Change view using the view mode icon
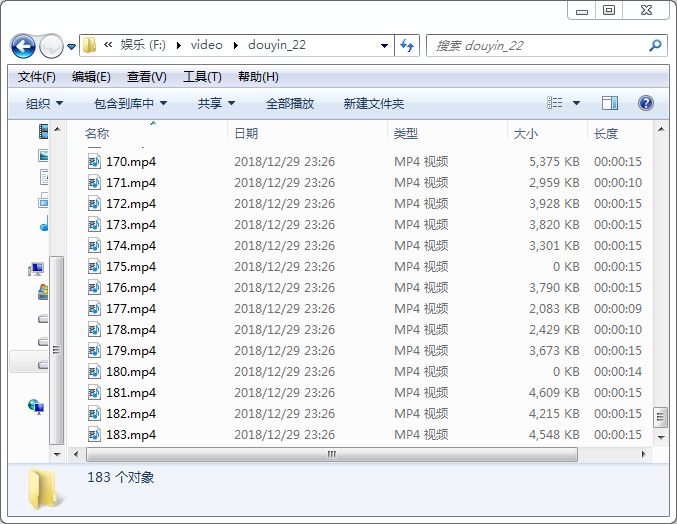The image size is (677, 524). click(x=555, y=103)
